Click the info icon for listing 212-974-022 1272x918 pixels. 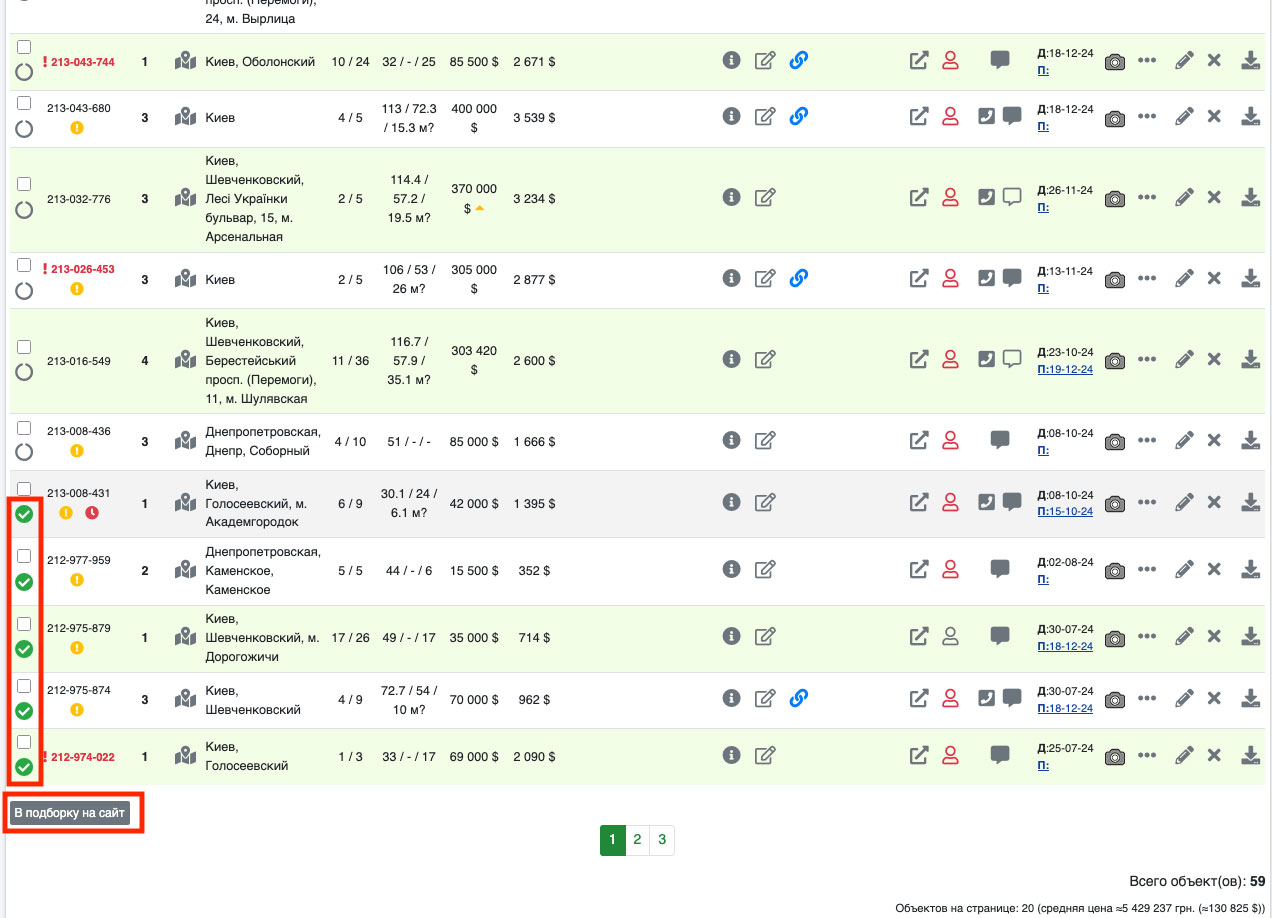[x=731, y=755]
